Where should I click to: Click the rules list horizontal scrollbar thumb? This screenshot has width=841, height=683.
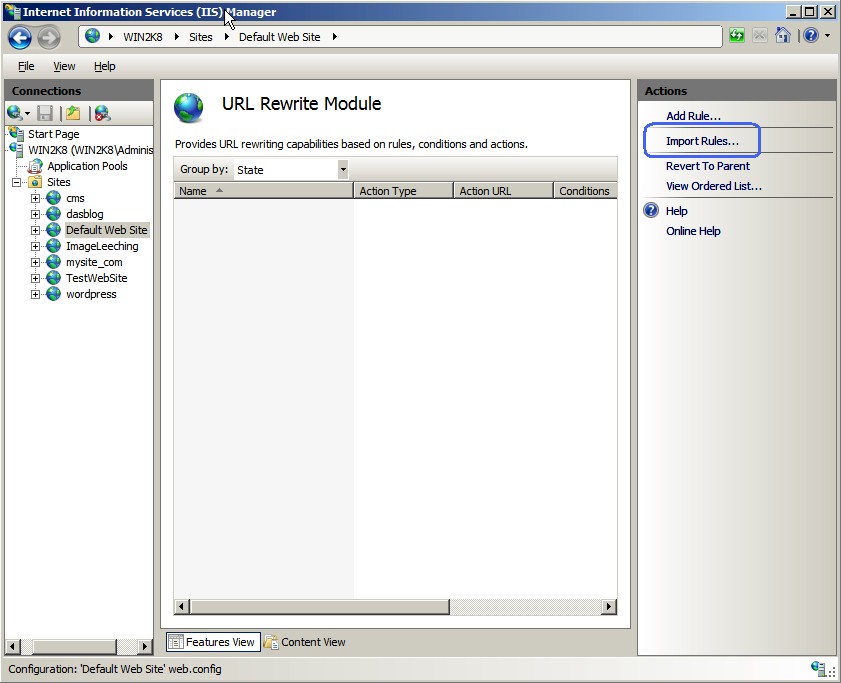coord(319,607)
